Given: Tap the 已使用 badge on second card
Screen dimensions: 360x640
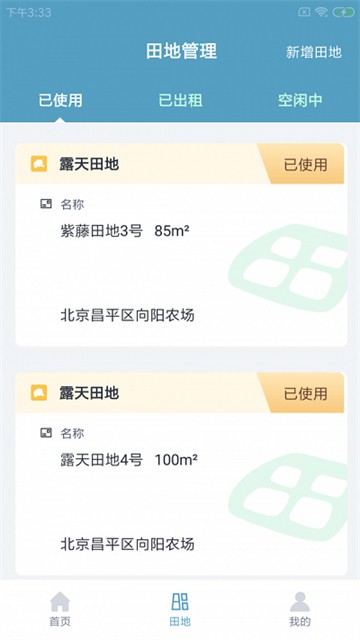Looking at the screenshot, I should pos(305,393).
